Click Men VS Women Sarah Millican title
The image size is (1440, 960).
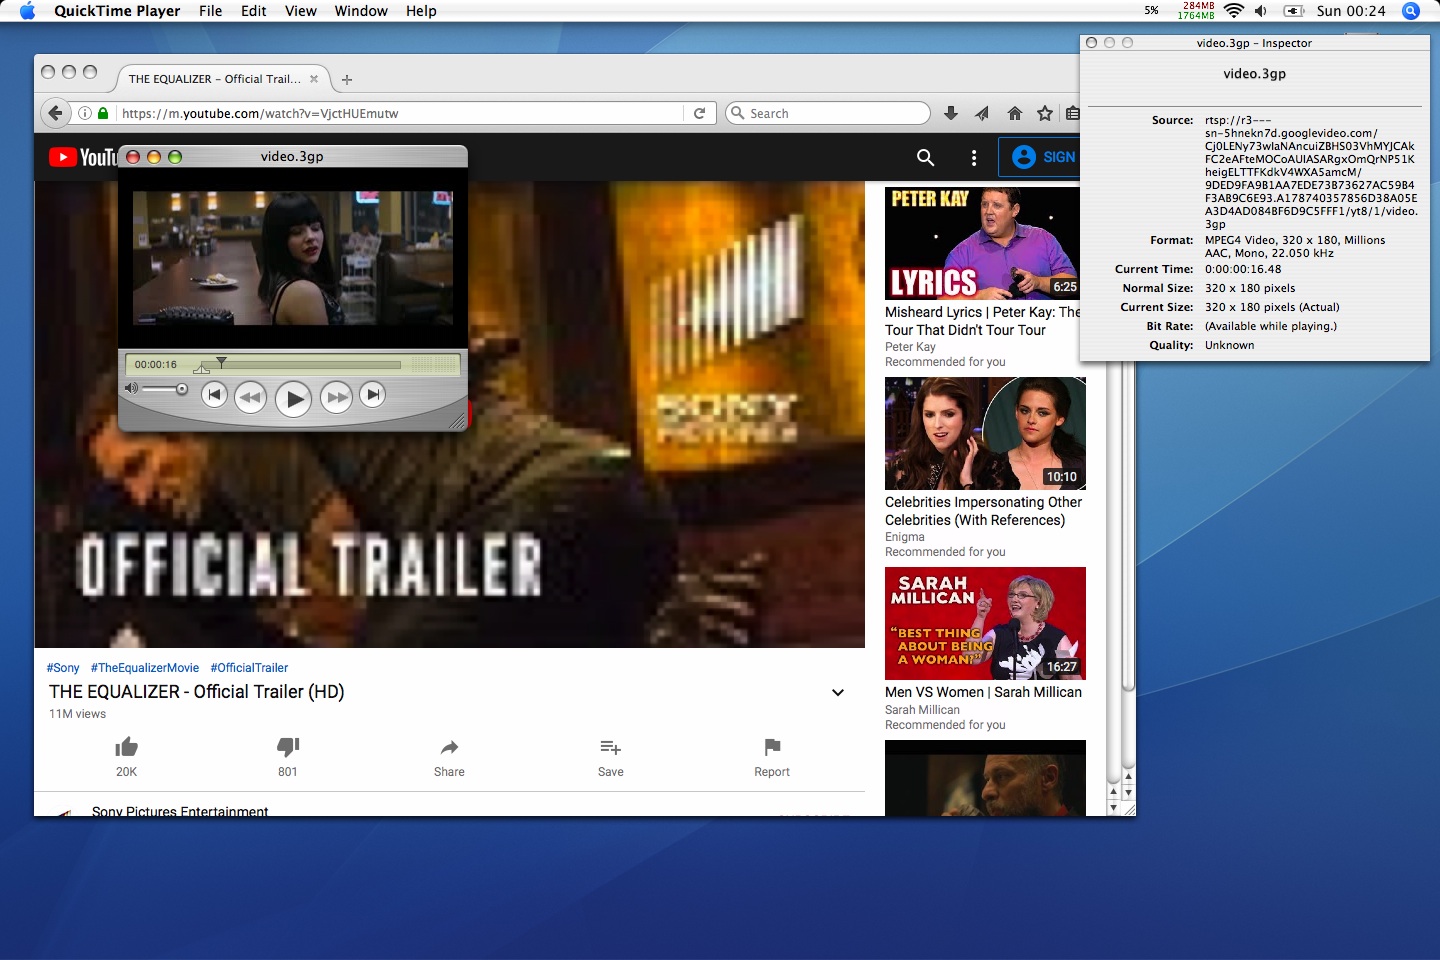(983, 692)
